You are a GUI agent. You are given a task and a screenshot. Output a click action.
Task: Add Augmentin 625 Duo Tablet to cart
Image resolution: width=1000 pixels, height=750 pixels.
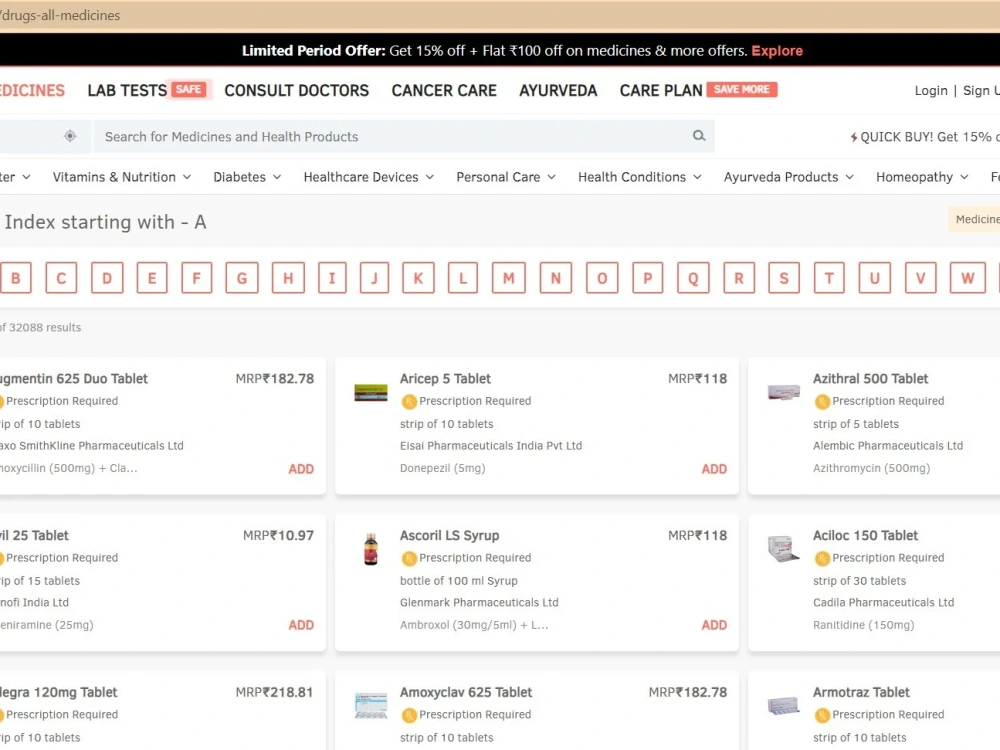point(301,469)
